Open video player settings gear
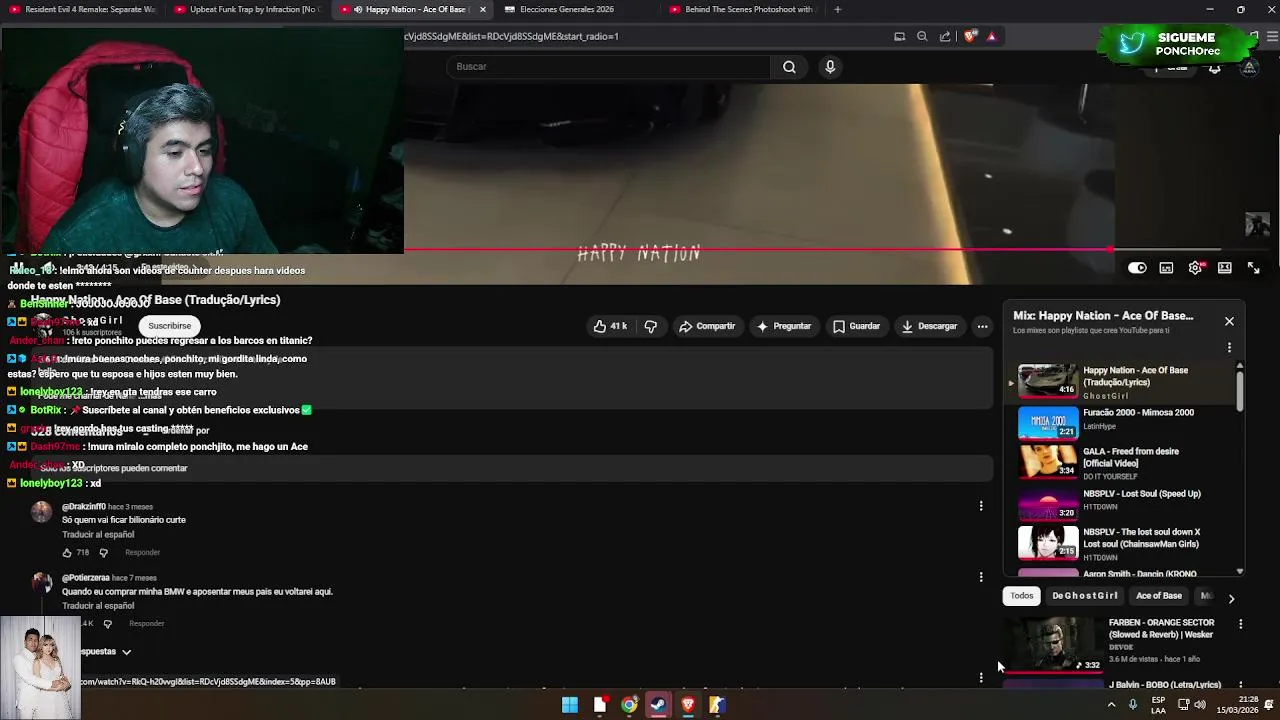The width and height of the screenshot is (1280, 720). (x=1195, y=268)
